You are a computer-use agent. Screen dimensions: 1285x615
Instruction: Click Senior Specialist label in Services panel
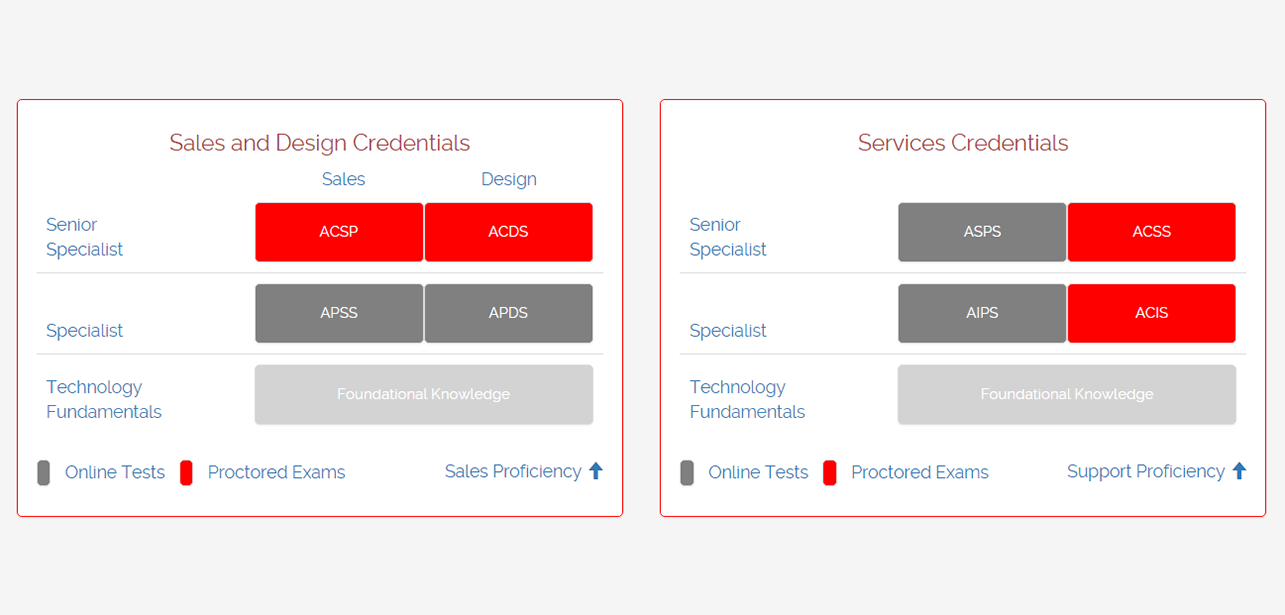(727, 237)
